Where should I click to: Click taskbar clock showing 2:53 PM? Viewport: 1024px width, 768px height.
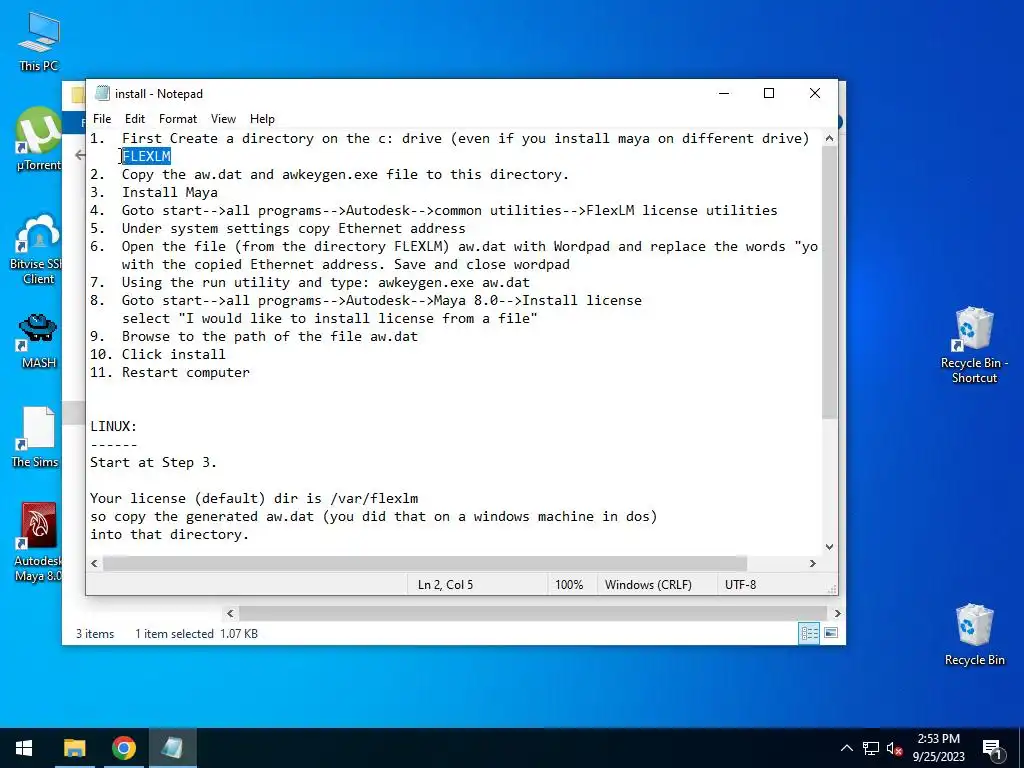coord(938,748)
